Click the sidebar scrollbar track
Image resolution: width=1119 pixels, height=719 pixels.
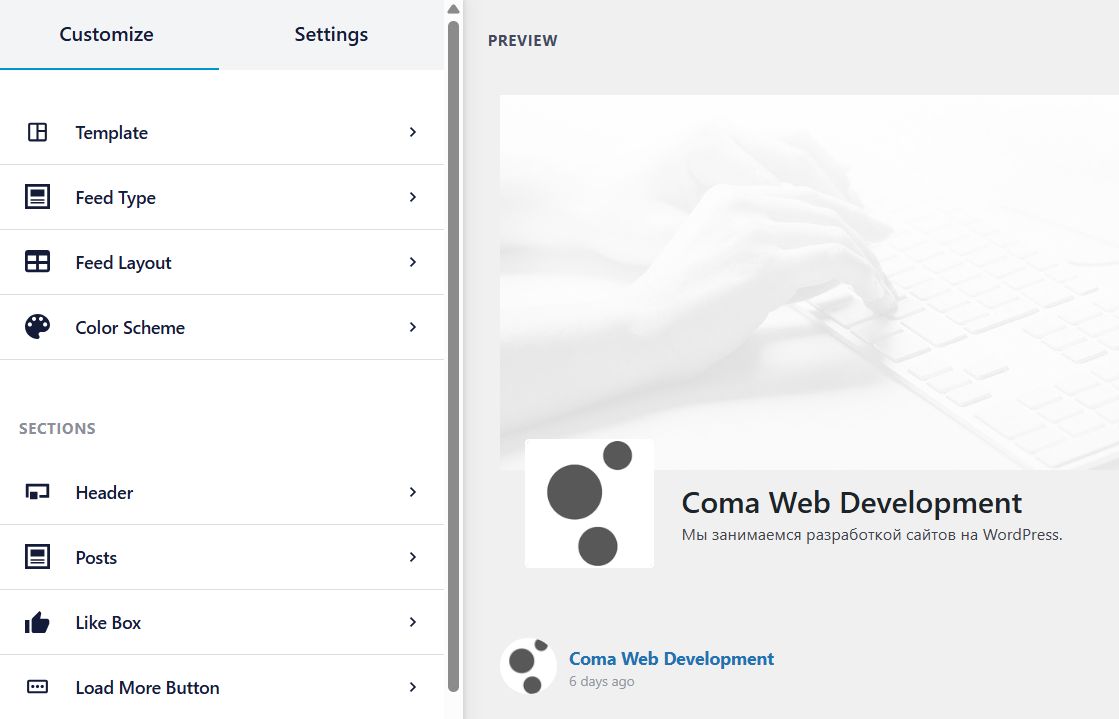click(x=453, y=400)
